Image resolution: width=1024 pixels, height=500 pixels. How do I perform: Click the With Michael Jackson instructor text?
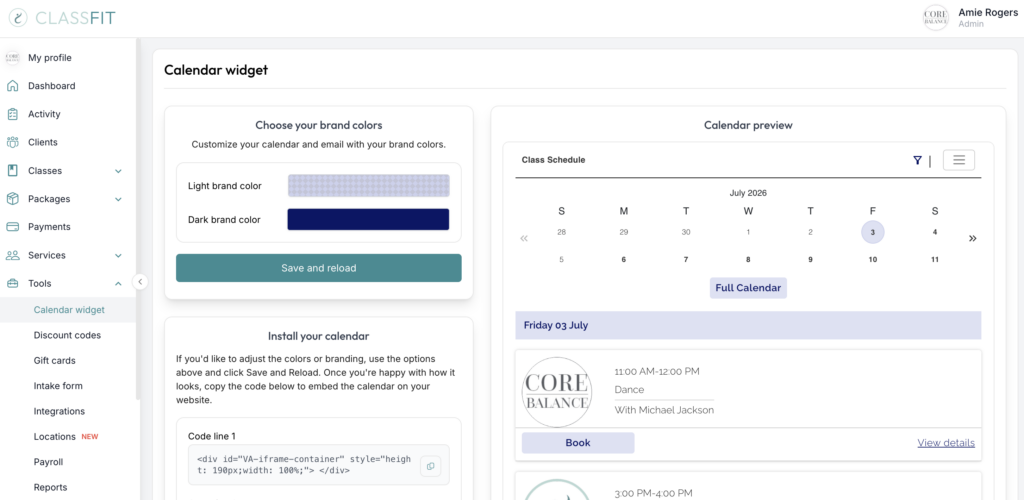664,410
